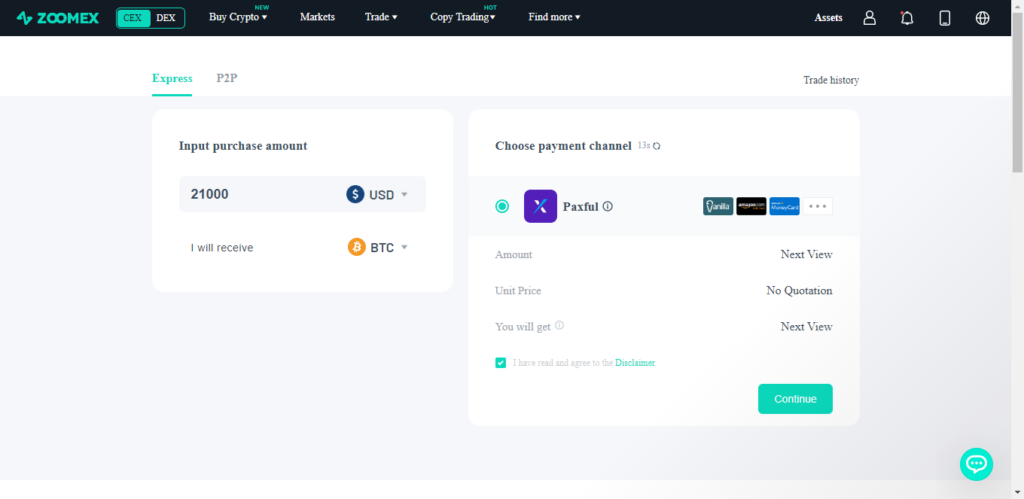
Task: Open the live chat support bubble
Action: coord(976,463)
